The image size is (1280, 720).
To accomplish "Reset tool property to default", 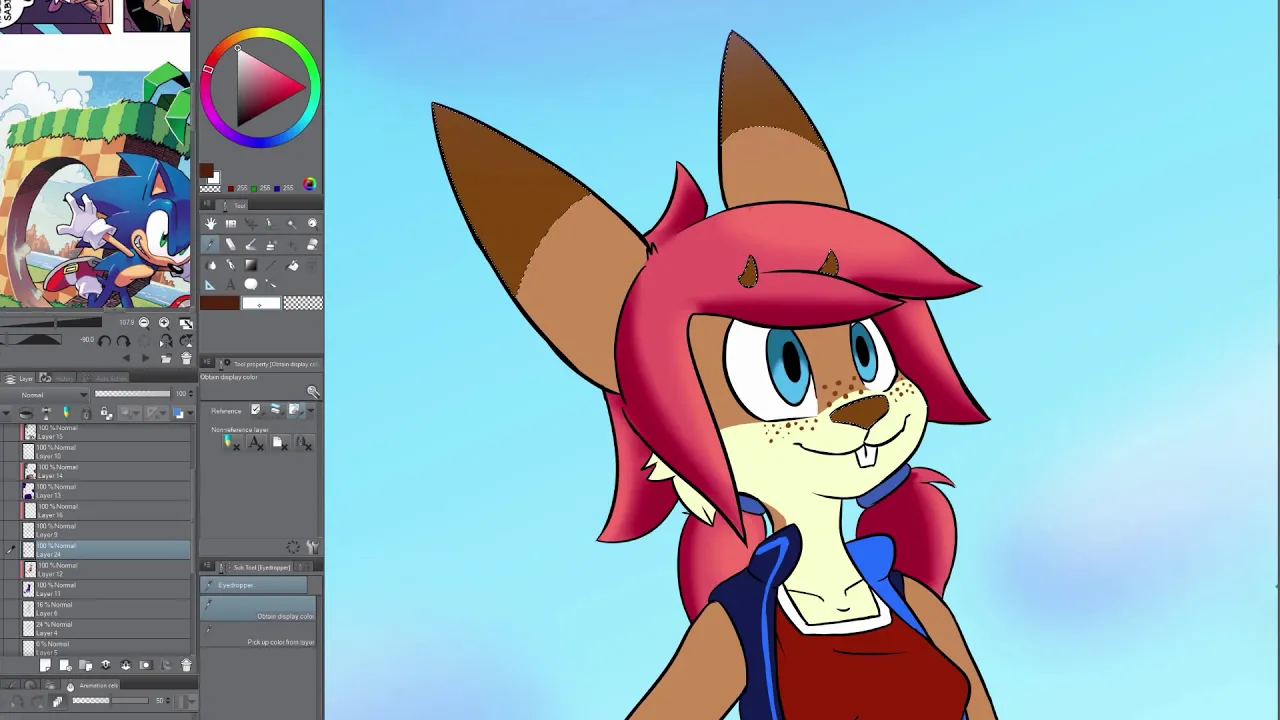I will [293, 547].
